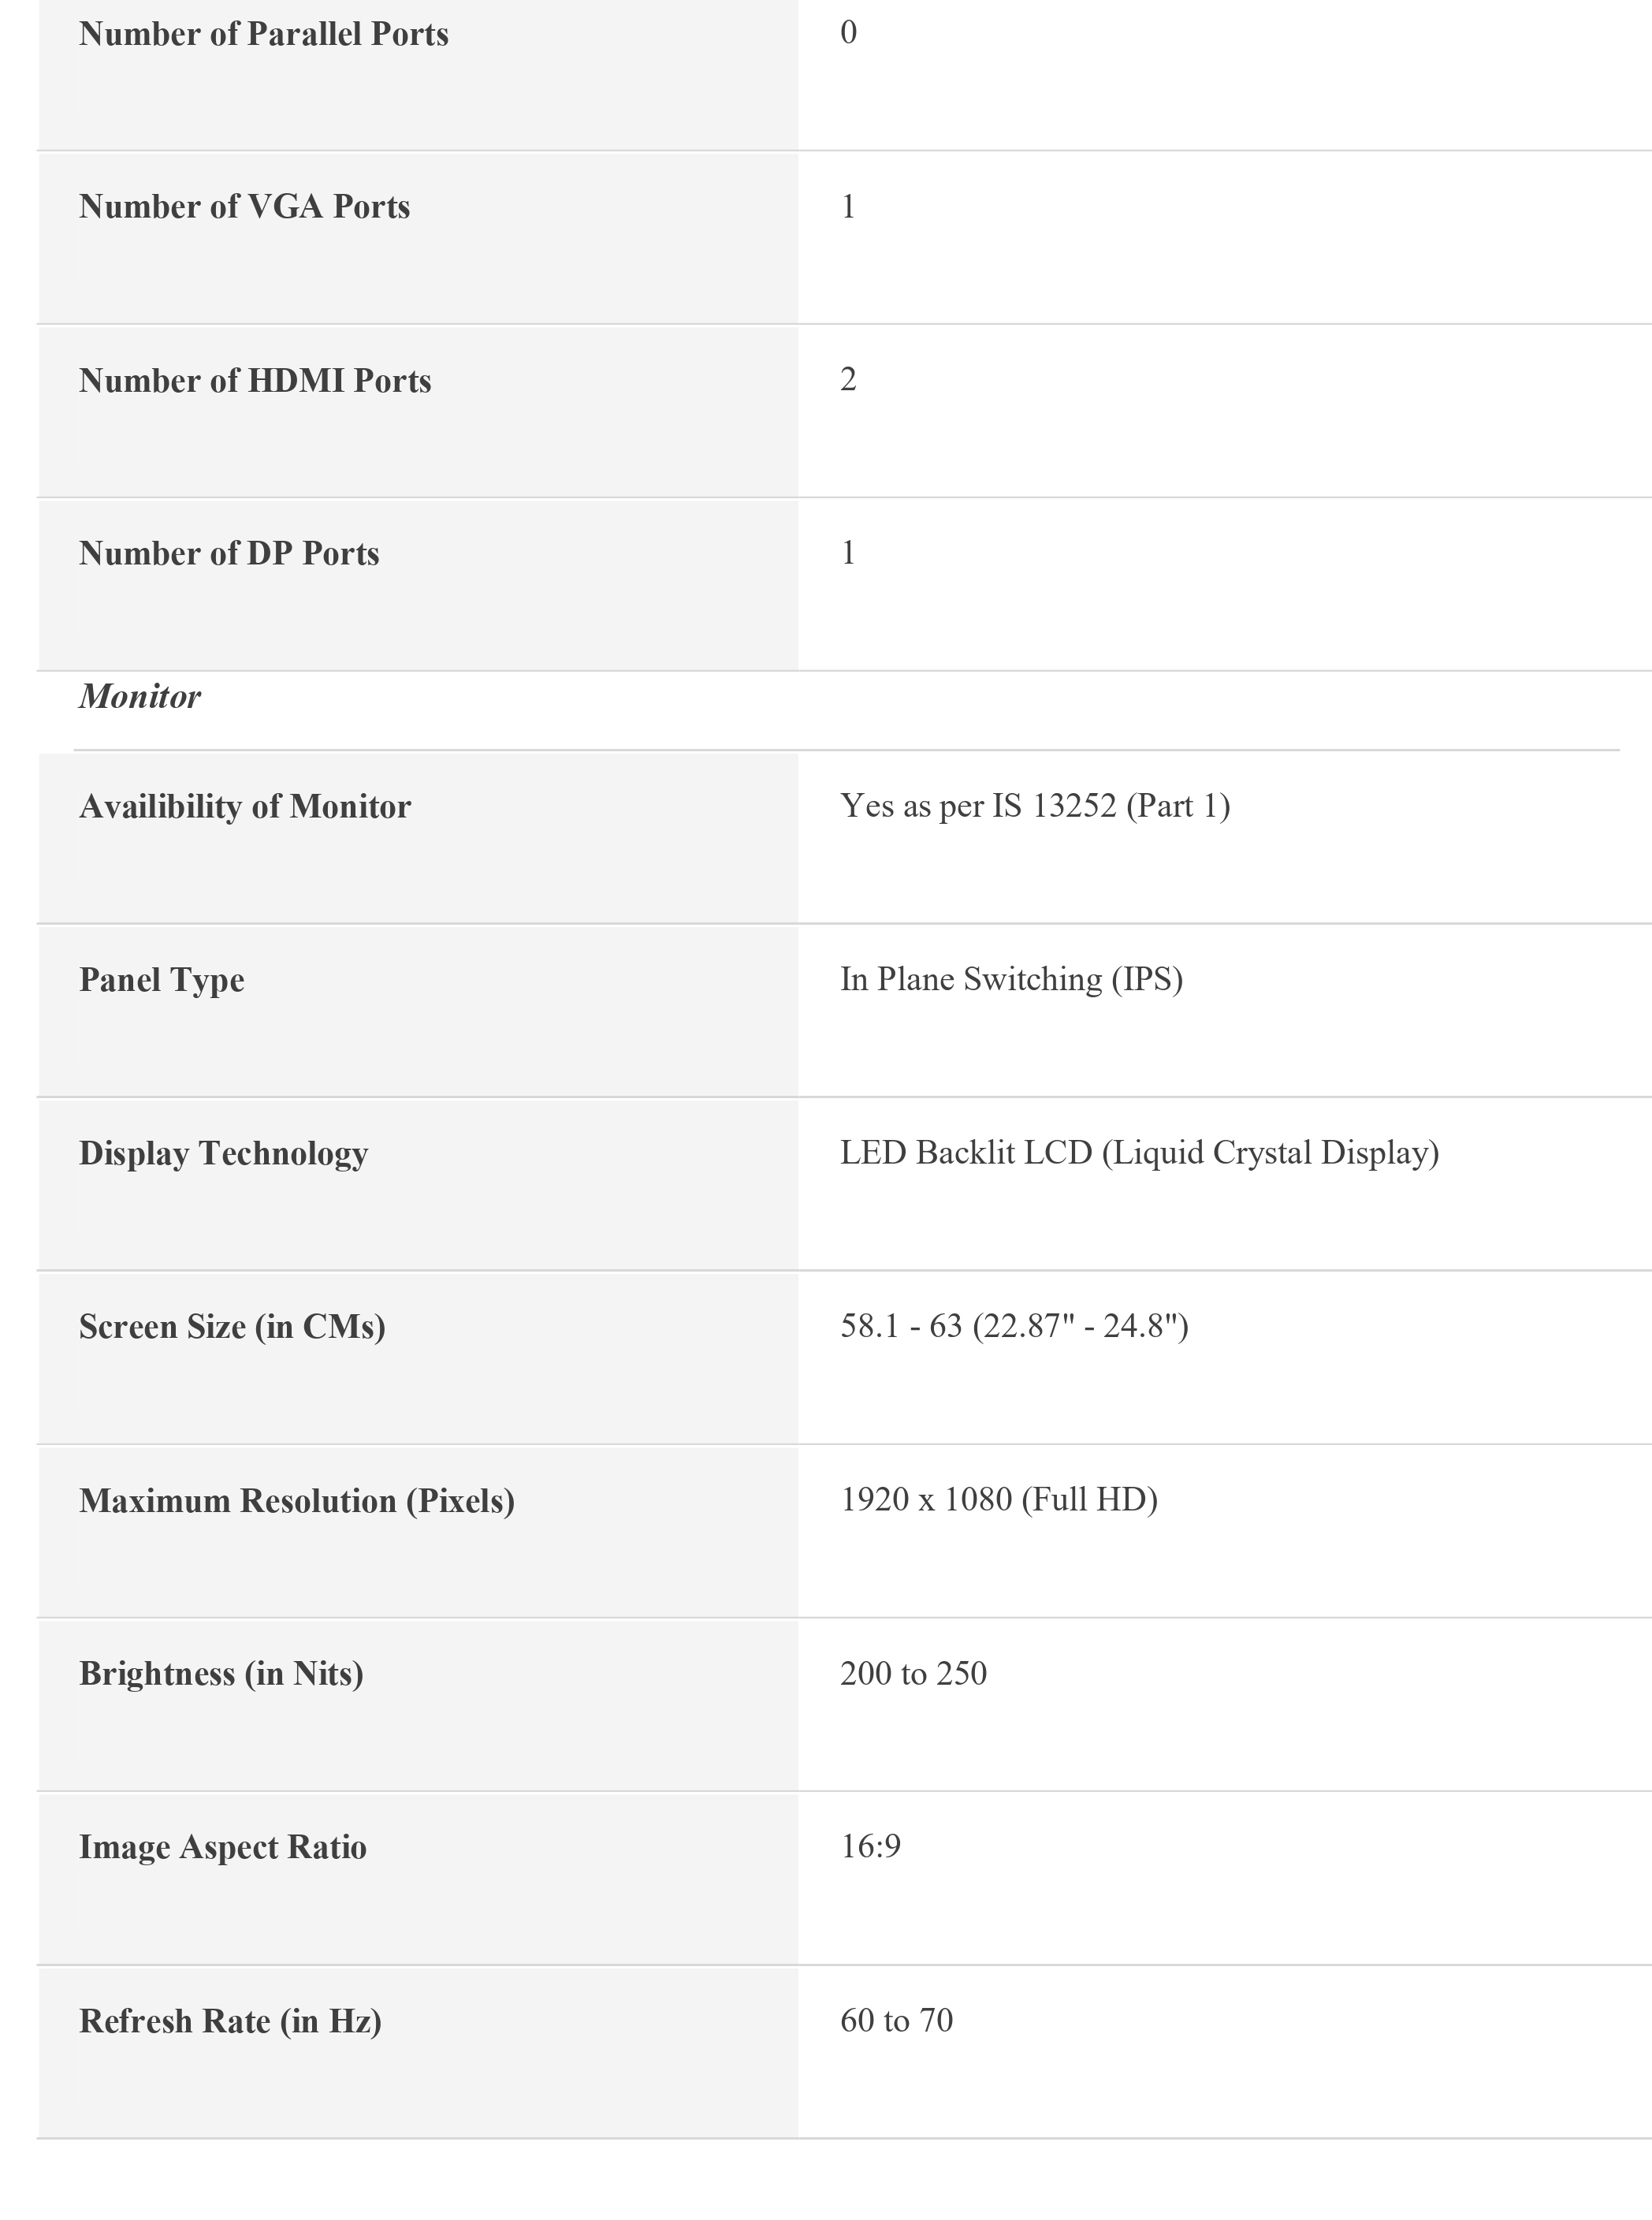Click the "Refresh Rate (in Hz)" label
This screenshot has height=2220, width=1652.
230,2021
